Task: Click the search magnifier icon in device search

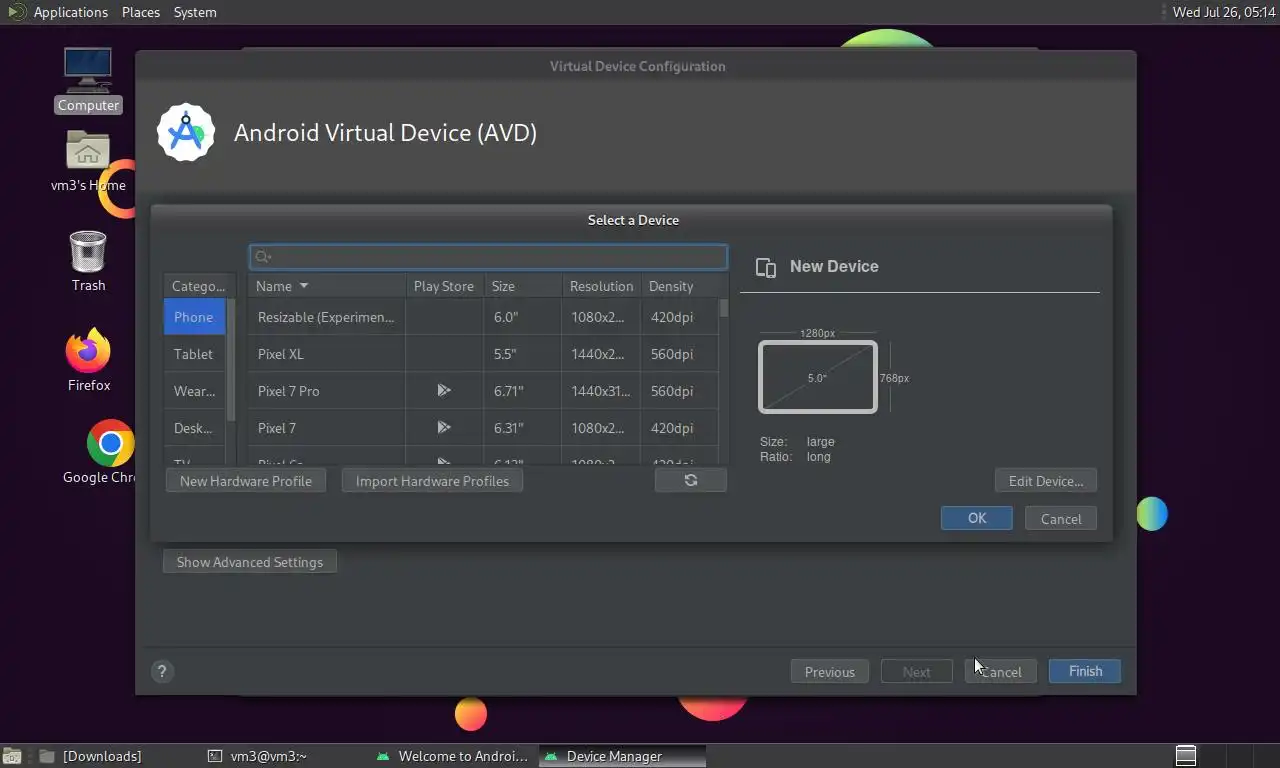Action: (263, 257)
